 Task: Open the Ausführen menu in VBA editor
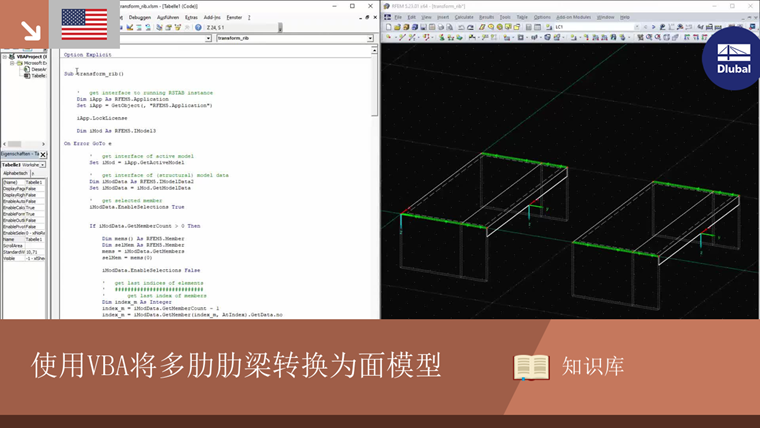168,17
